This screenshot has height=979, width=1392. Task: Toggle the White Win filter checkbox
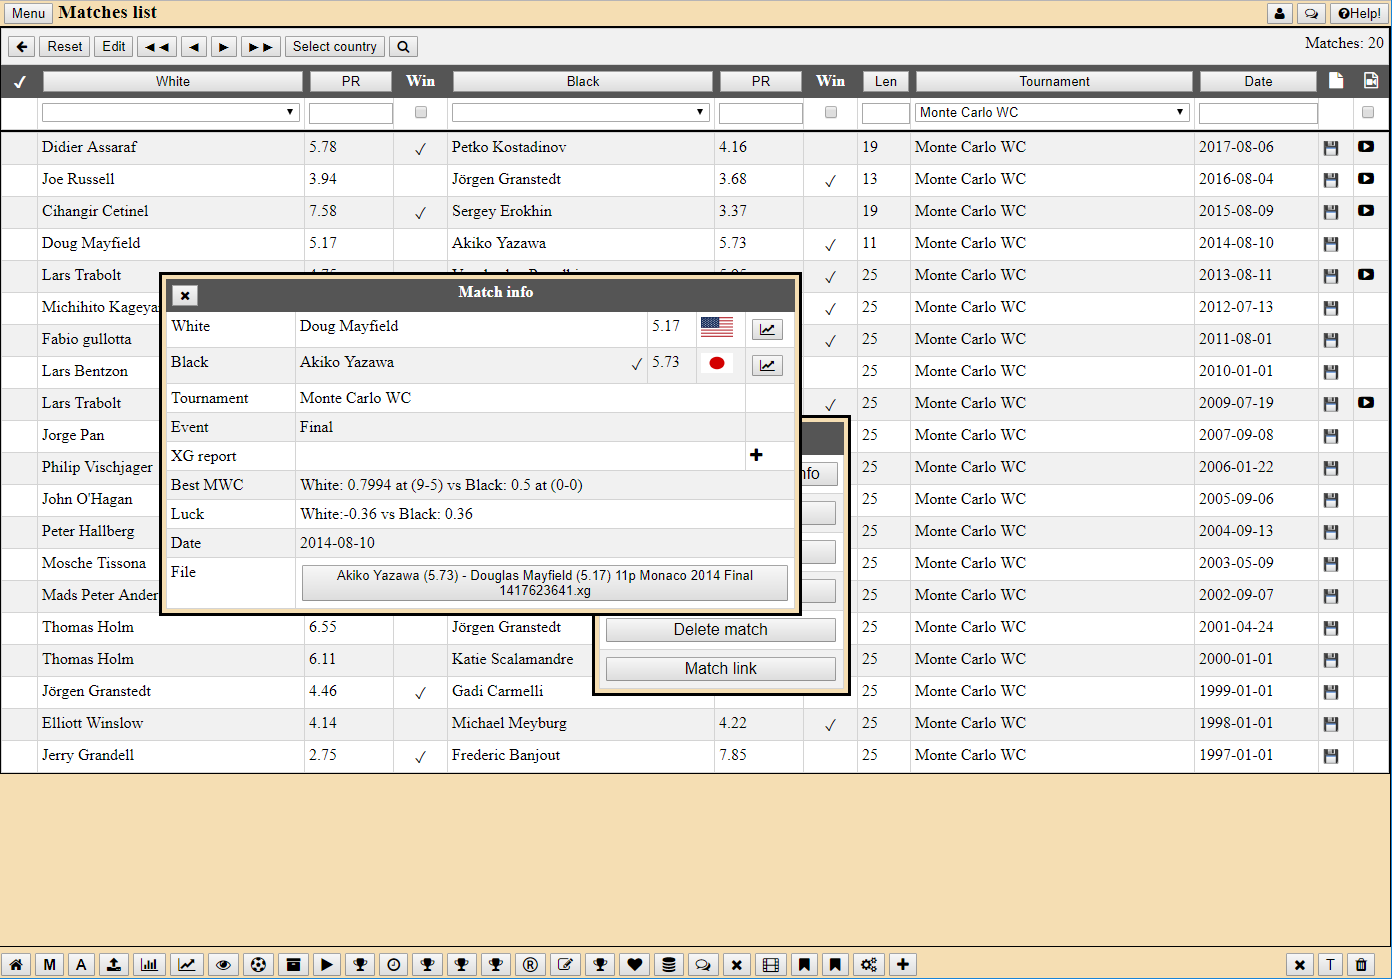pos(421,112)
